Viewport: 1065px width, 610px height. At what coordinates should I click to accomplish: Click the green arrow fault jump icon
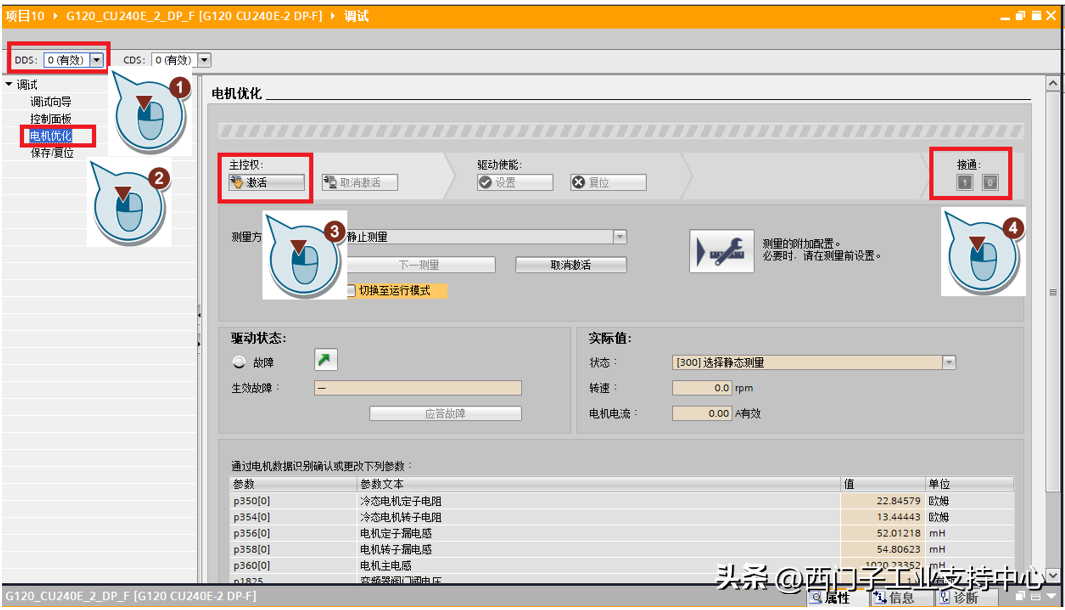click(x=326, y=361)
